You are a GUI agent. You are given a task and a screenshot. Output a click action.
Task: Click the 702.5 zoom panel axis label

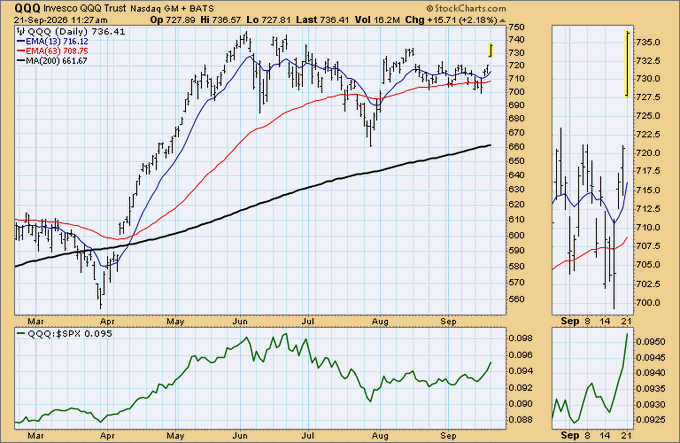click(648, 284)
